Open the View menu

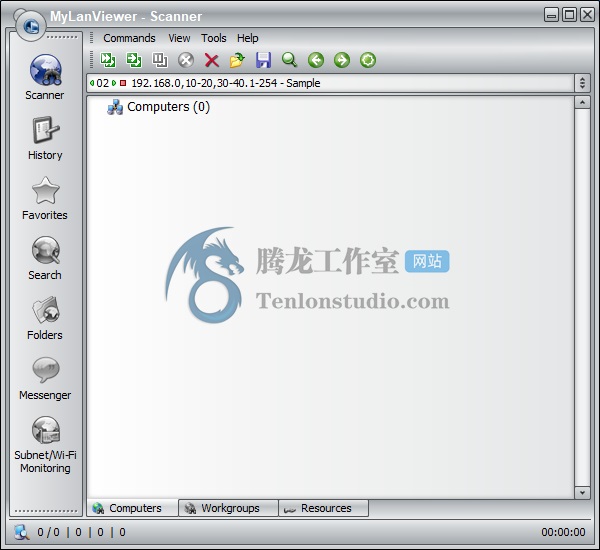coord(179,38)
